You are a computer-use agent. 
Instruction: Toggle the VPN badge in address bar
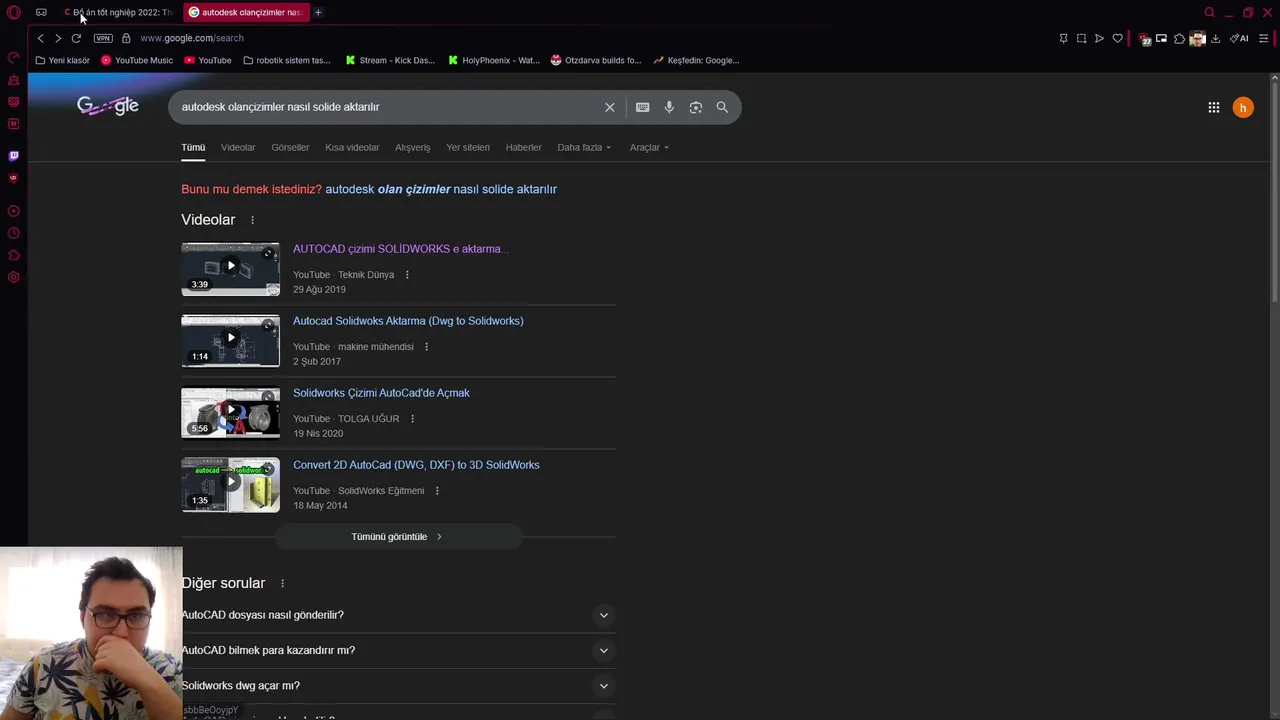[103, 38]
